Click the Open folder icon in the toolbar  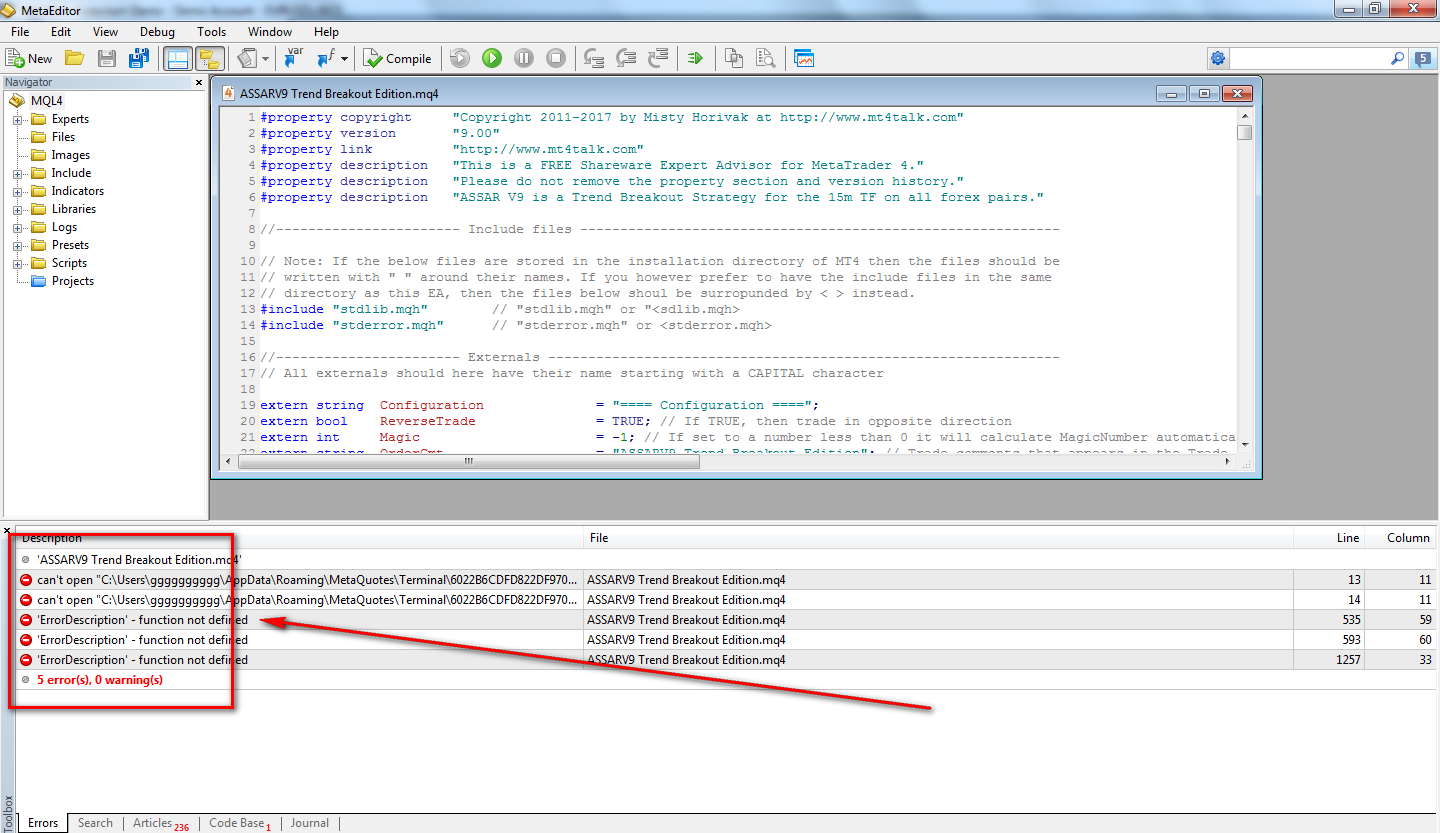(74, 58)
